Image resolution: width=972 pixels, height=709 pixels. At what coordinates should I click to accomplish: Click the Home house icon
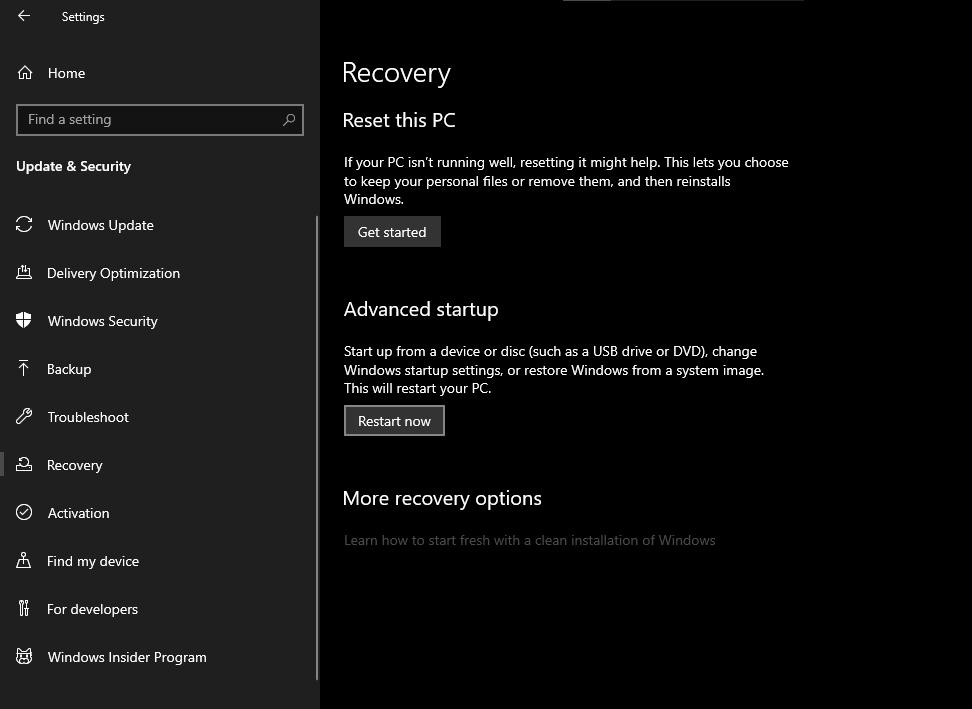[25, 73]
